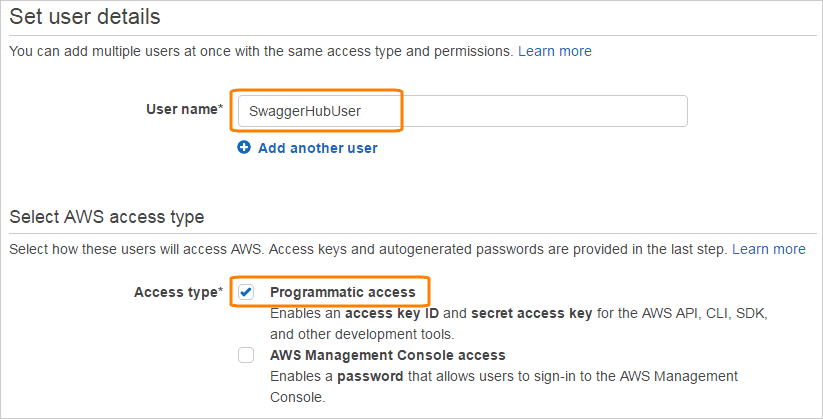This screenshot has width=823, height=419.
Task: Open Learn more about access keys and passwords
Action: (x=768, y=248)
